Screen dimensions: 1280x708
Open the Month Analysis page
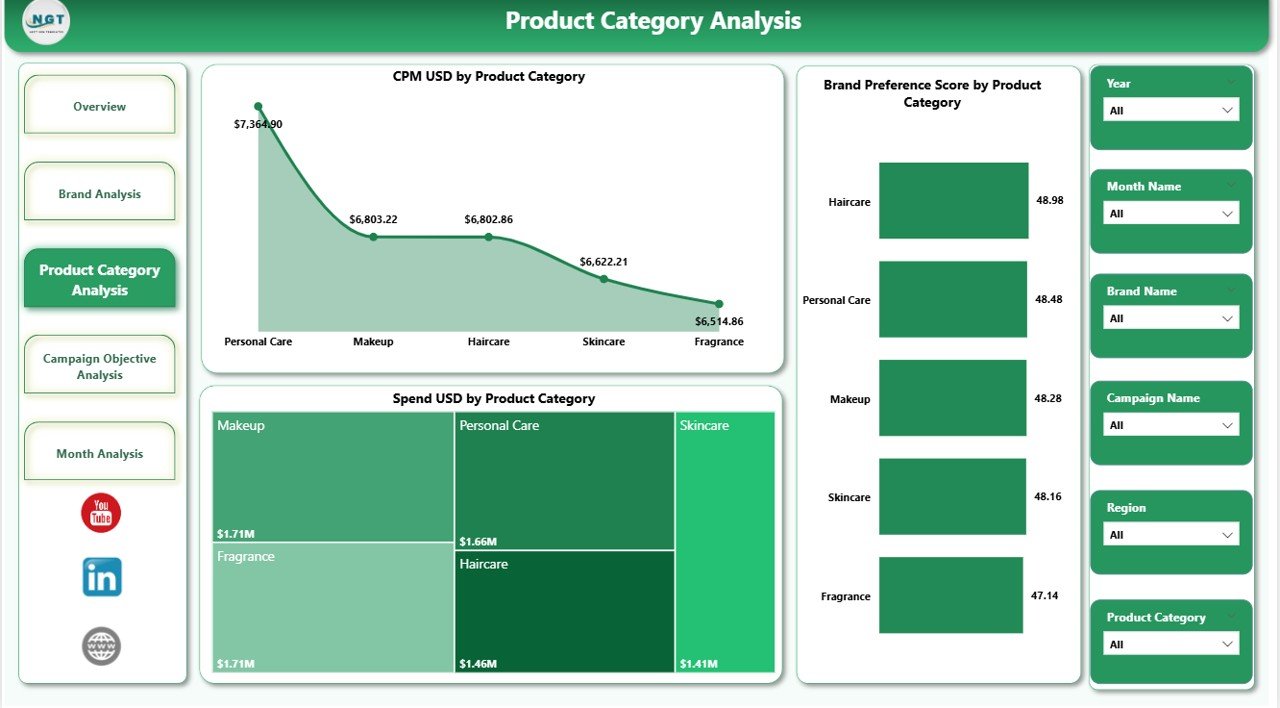[100, 453]
